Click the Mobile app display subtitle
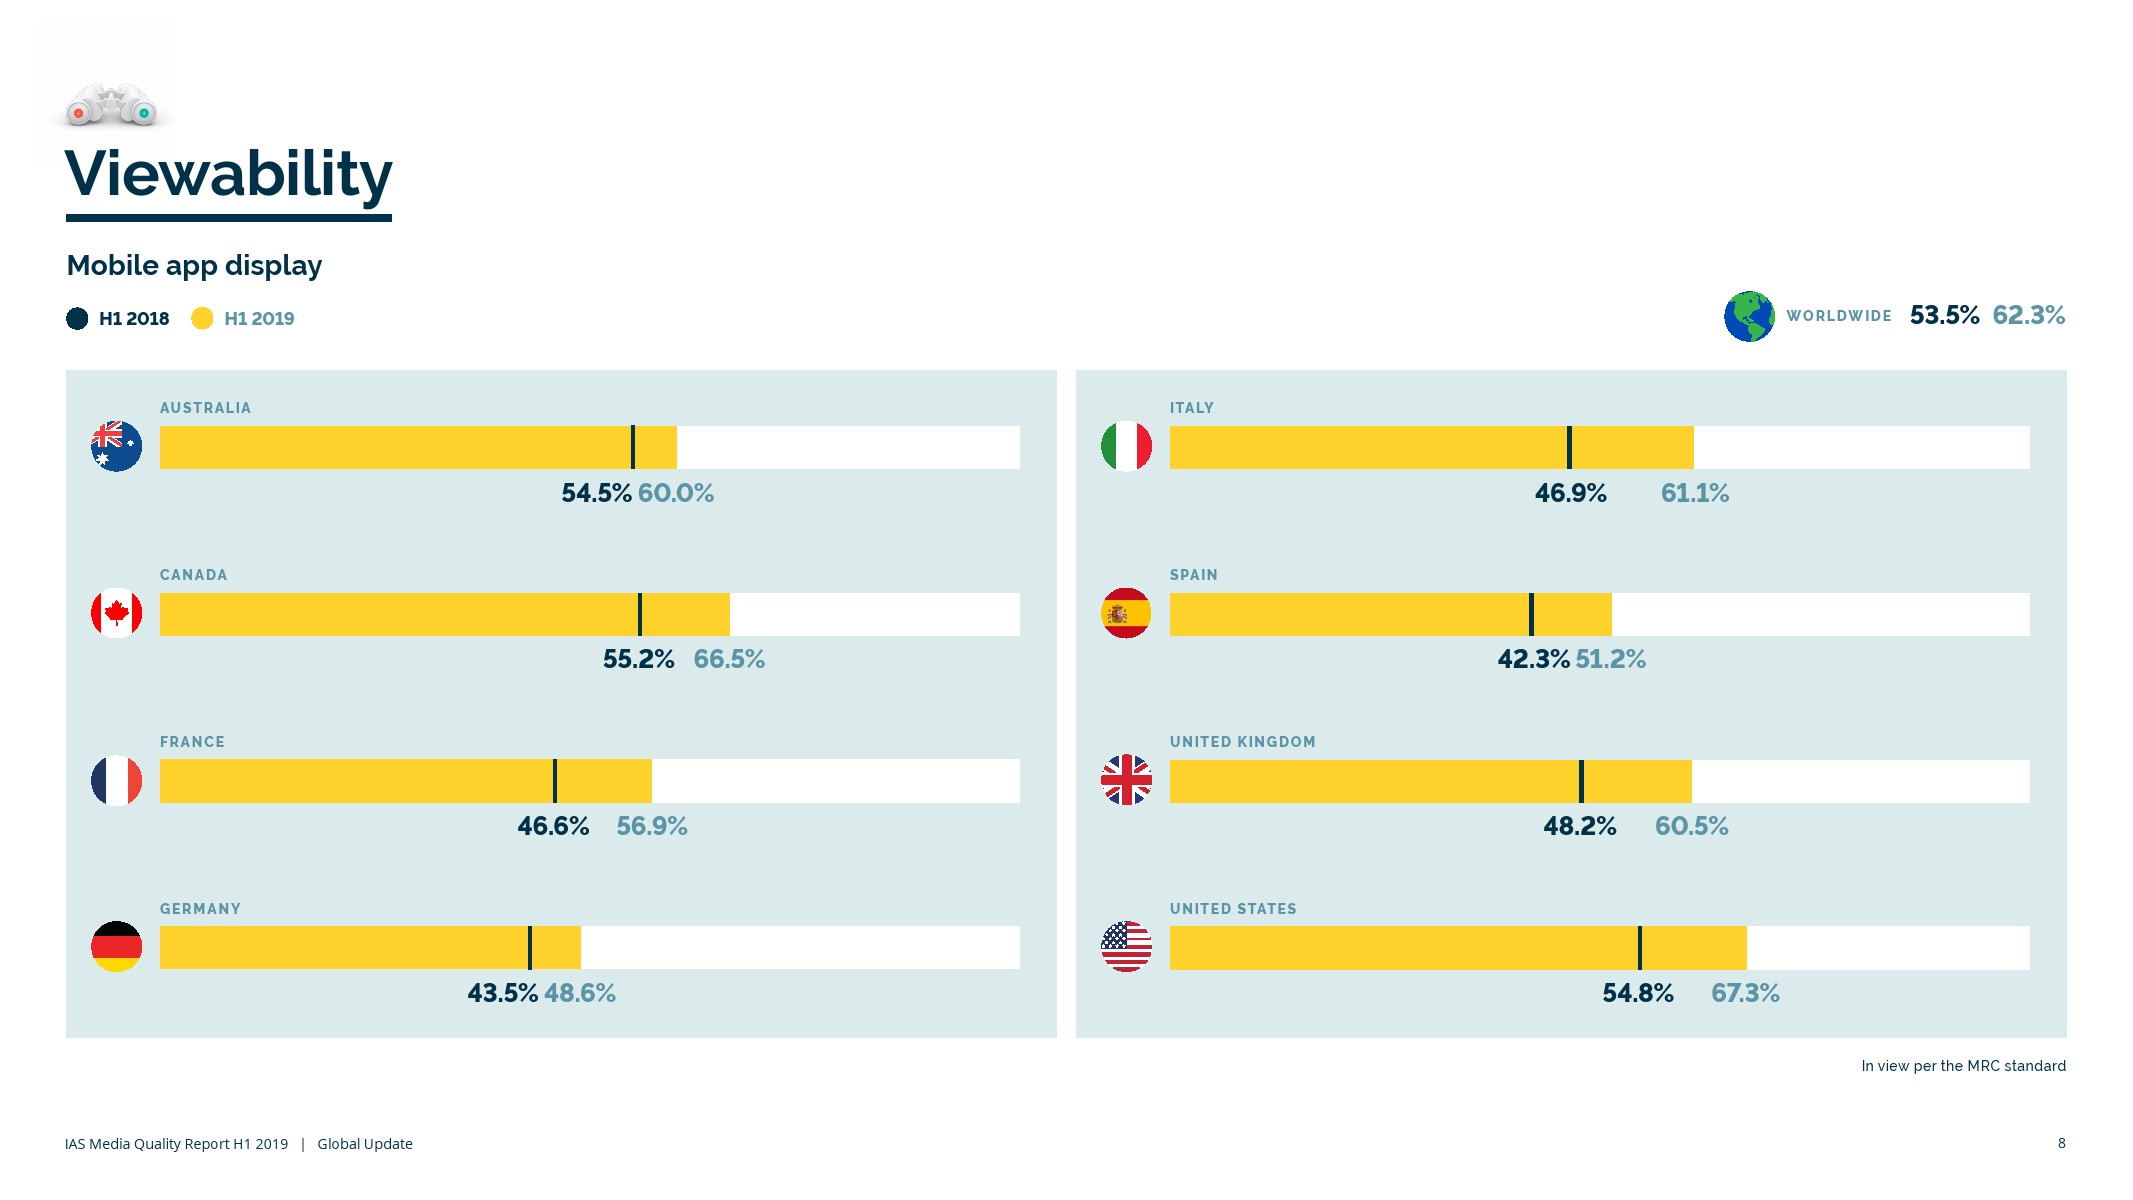 [x=194, y=265]
